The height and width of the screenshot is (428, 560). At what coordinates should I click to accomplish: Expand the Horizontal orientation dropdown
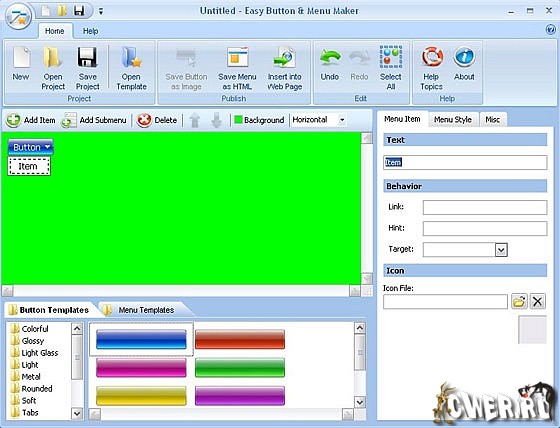click(342, 120)
